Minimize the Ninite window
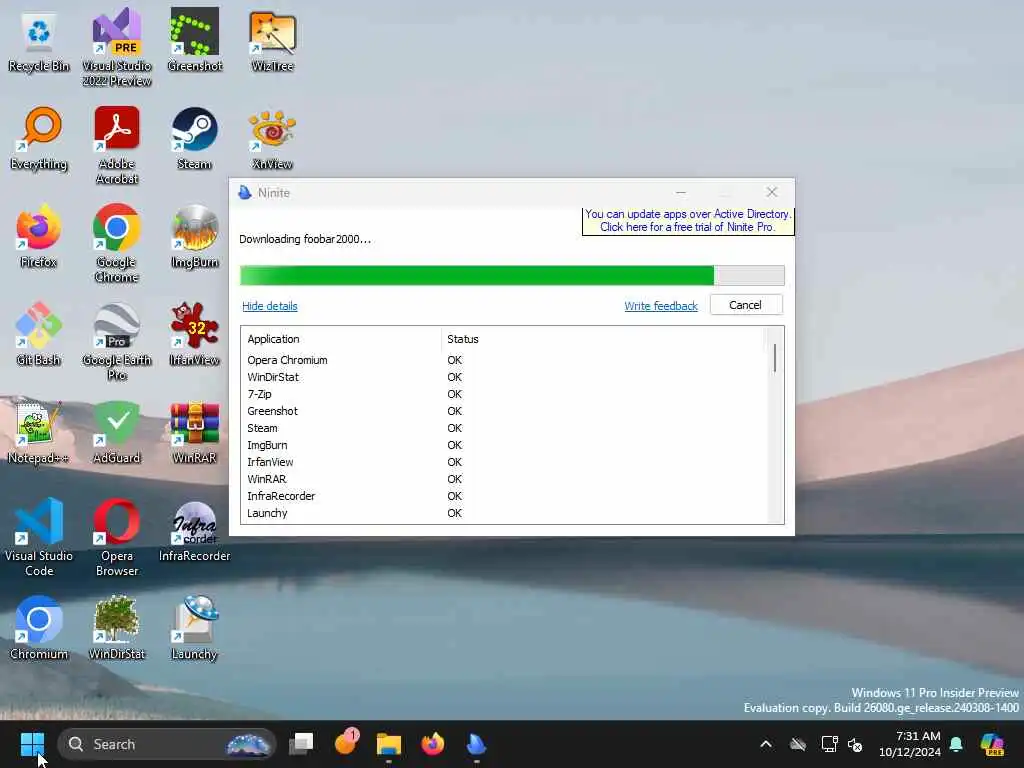This screenshot has height=768, width=1024. 681,192
